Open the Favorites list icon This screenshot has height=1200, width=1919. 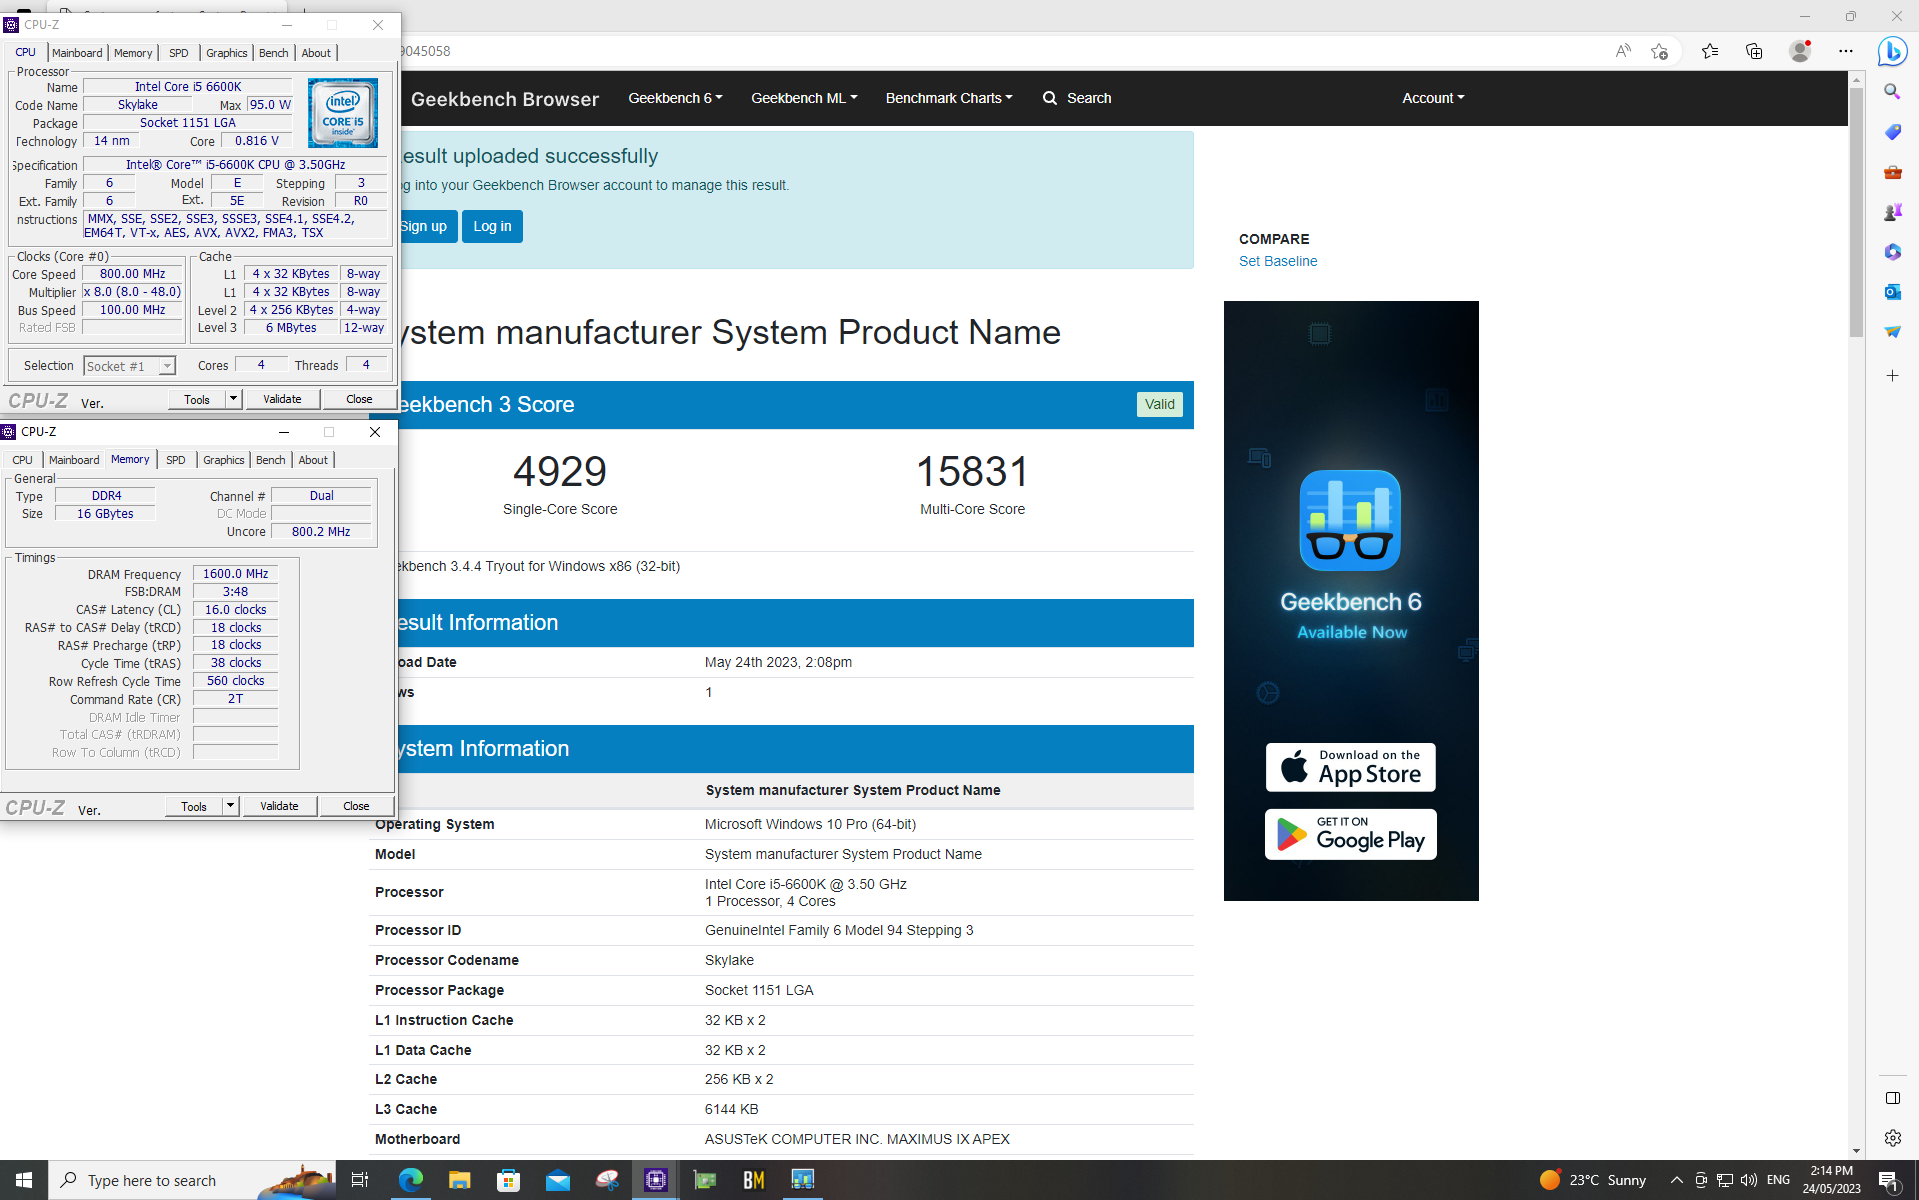tap(1710, 51)
